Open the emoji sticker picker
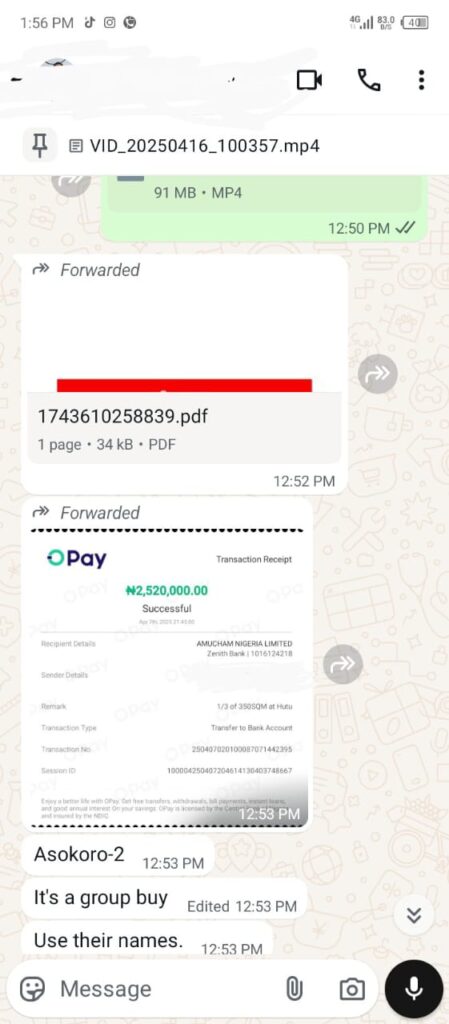Screen dimensions: 449x1024 pos(33,989)
